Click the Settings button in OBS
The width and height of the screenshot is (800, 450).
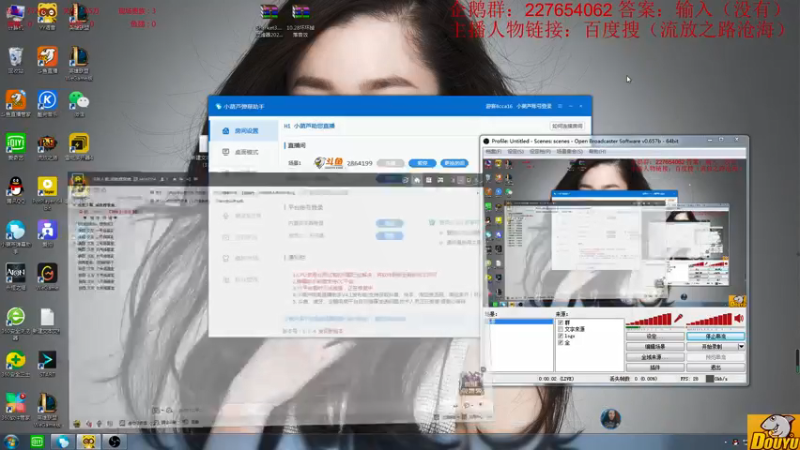655,336
